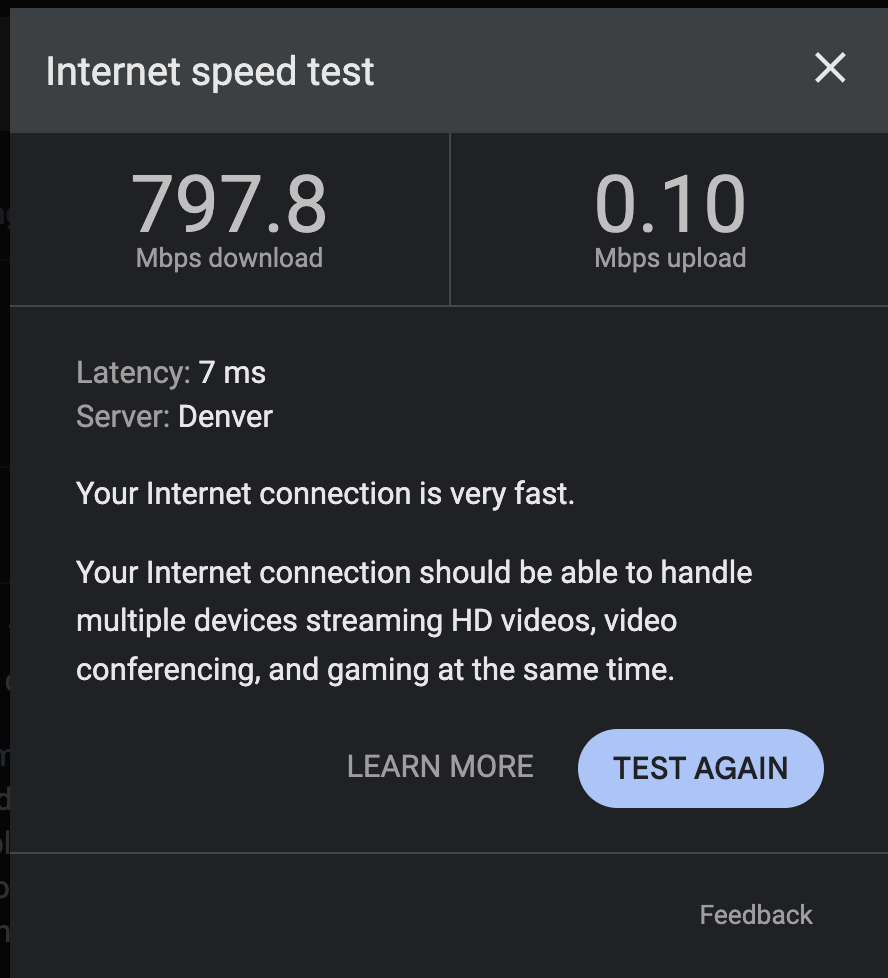The width and height of the screenshot is (888, 978).
Task: Click the "Server:" label
Action: [x=123, y=416]
